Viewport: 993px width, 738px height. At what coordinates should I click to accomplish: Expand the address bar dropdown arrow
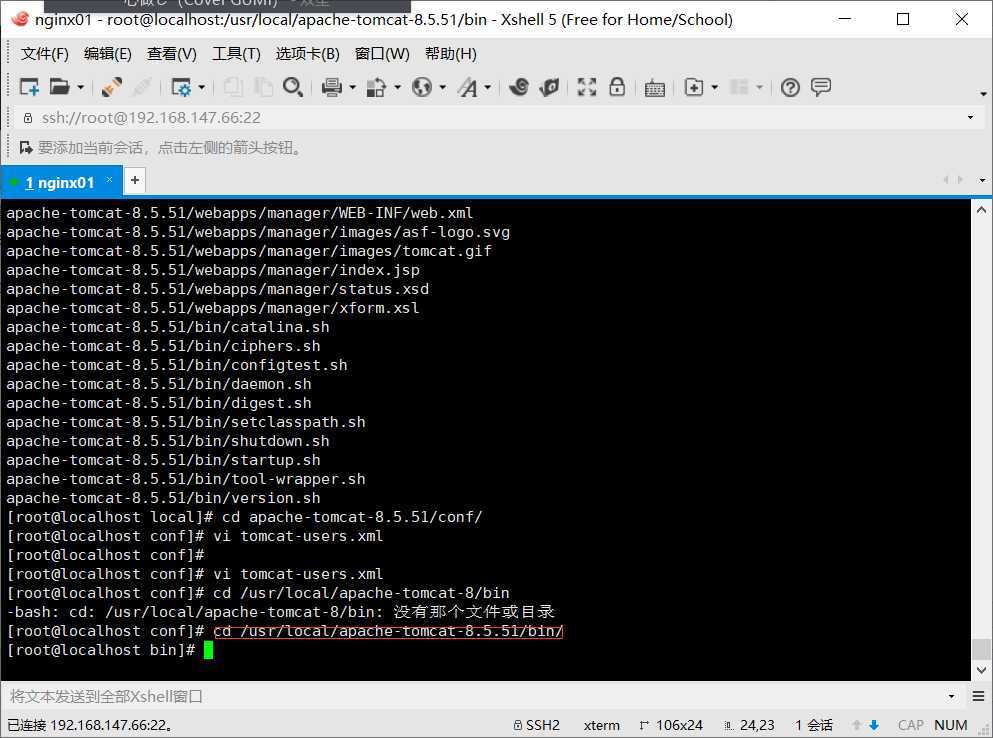(970, 118)
